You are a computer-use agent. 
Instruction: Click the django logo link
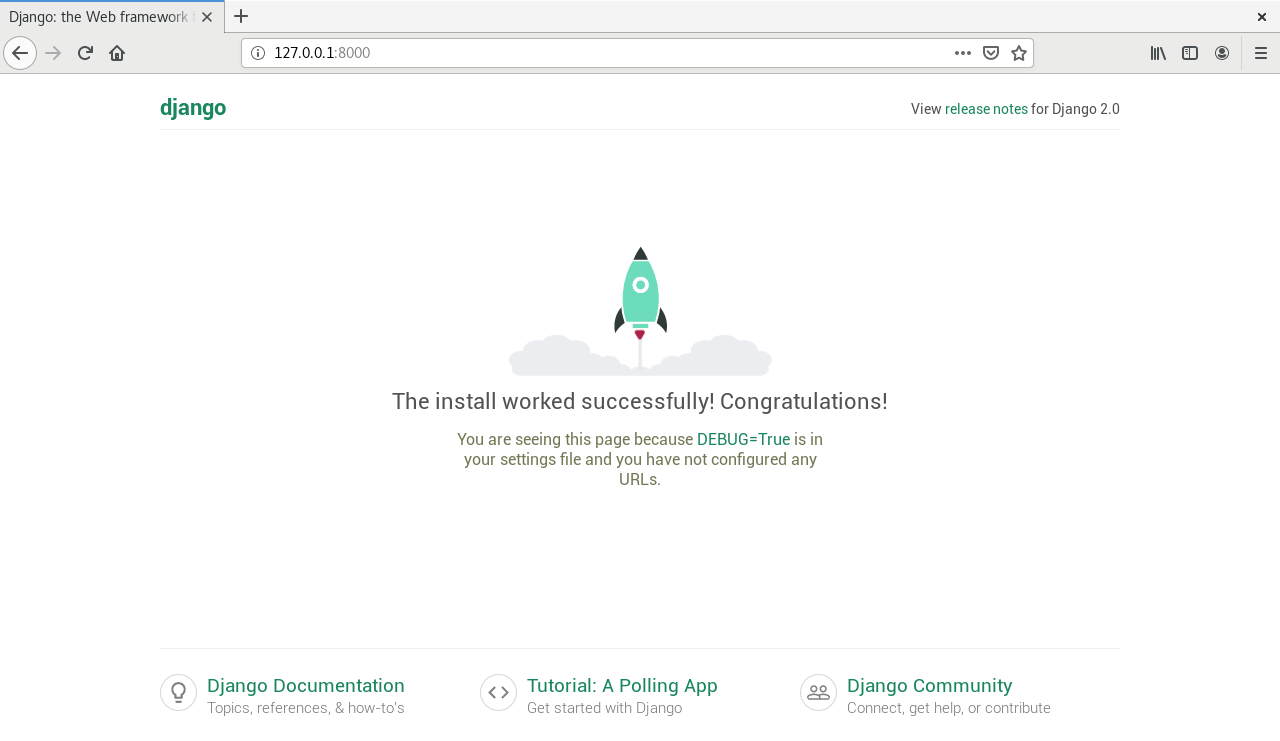click(x=193, y=108)
